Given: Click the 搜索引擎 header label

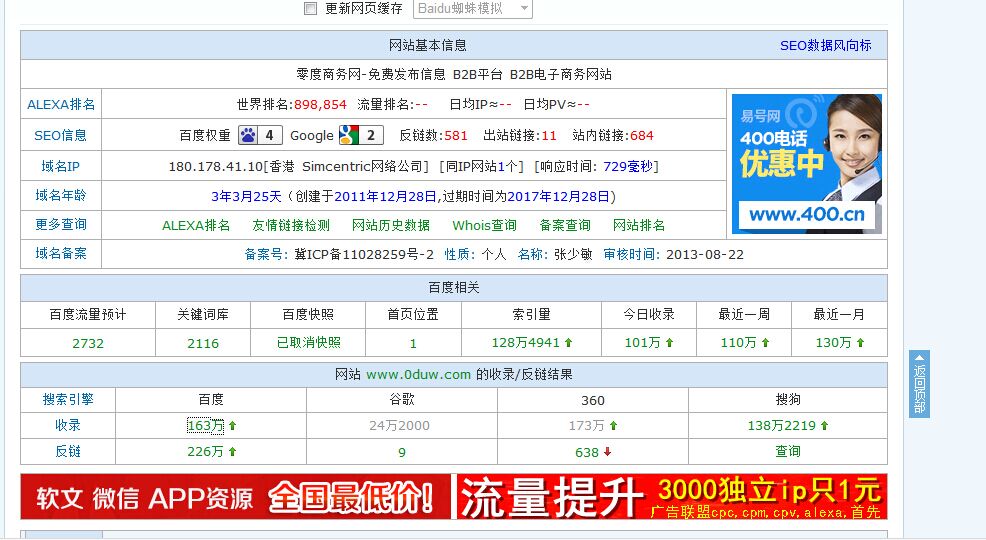Looking at the screenshot, I should coord(68,399).
